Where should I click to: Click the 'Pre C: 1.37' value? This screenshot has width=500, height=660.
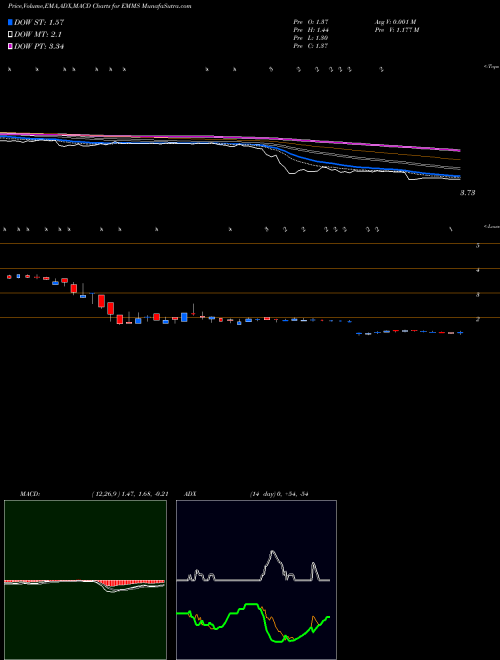(x=311, y=46)
